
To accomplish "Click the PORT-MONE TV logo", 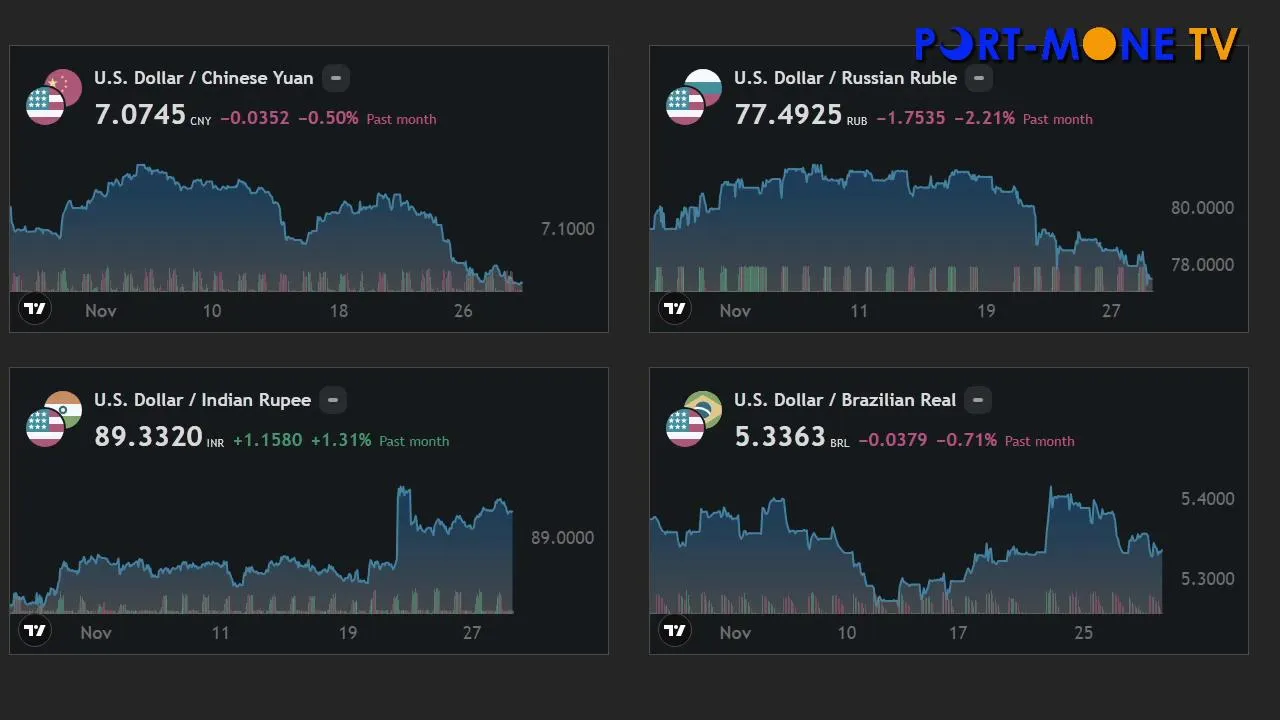I will click(x=1076, y=44).
